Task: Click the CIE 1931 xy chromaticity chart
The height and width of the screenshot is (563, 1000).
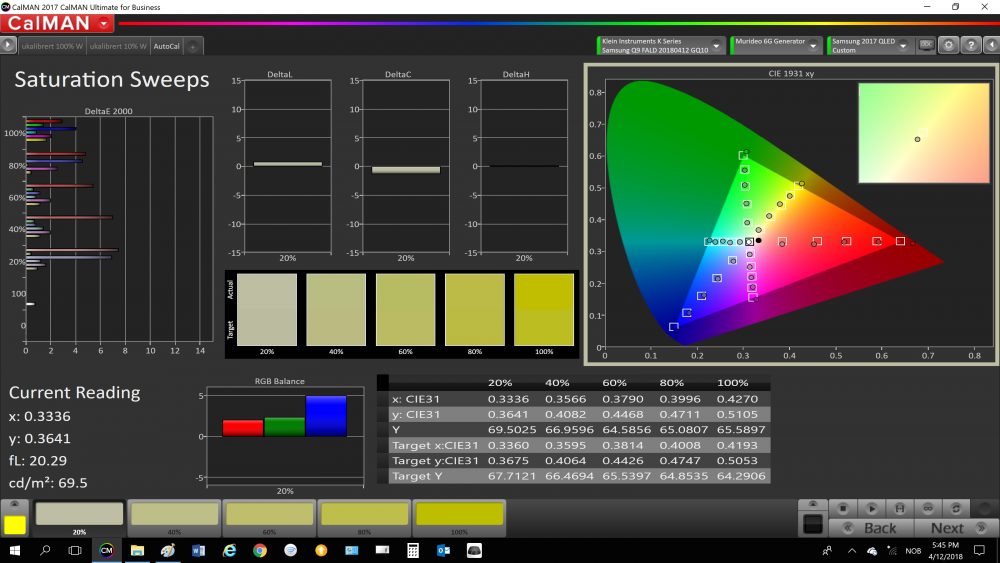Action: coord(791,214)
